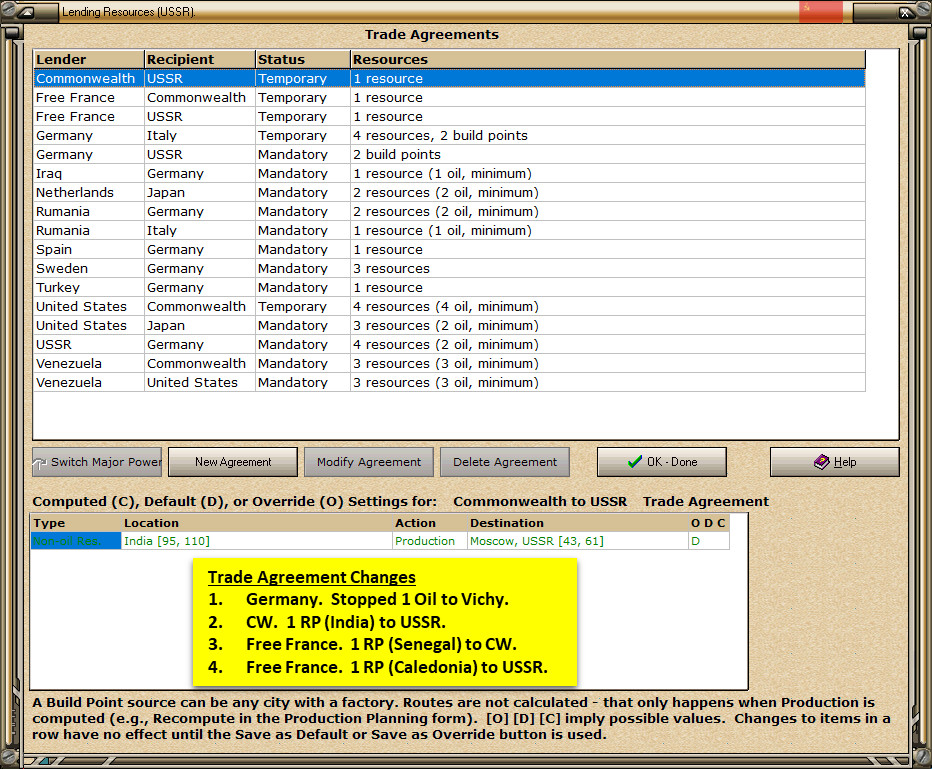The width and height of the screenshot is (932, 769).
Task: Click '4 resources, 2 build points' cell
Action: tap(608, 135)
